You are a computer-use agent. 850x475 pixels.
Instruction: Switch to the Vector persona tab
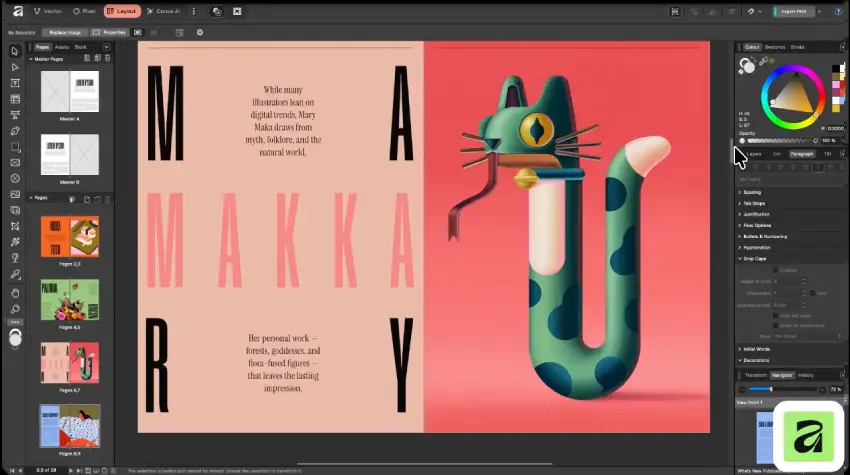tap(48, 11)
